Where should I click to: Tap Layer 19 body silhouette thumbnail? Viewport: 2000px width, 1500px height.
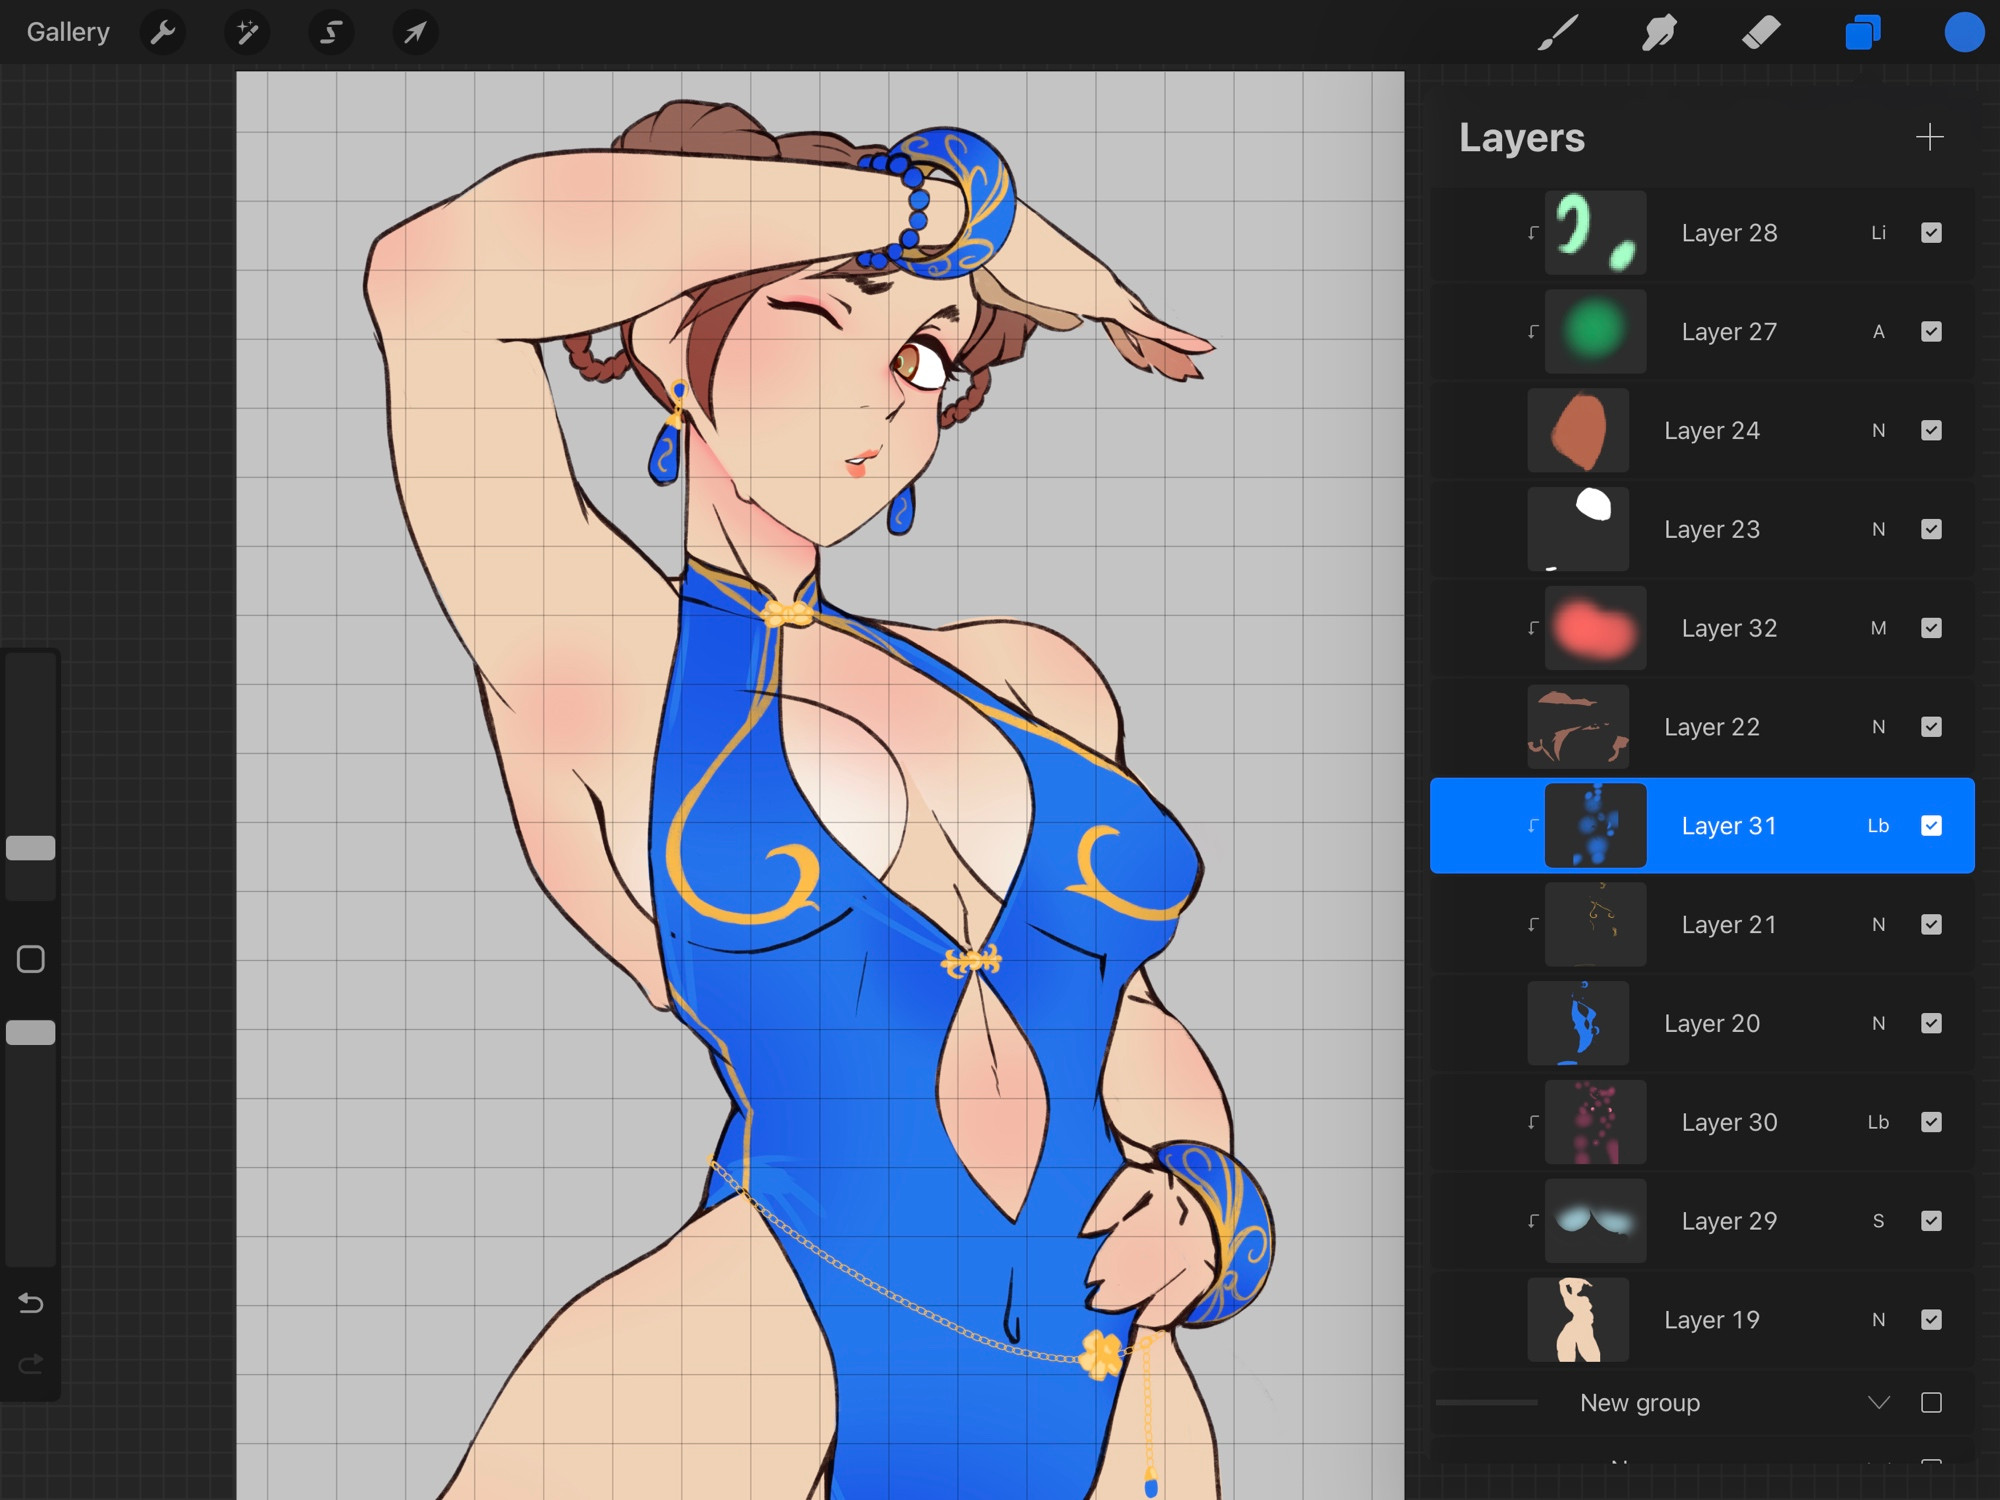click(x=1578, y=1320)
